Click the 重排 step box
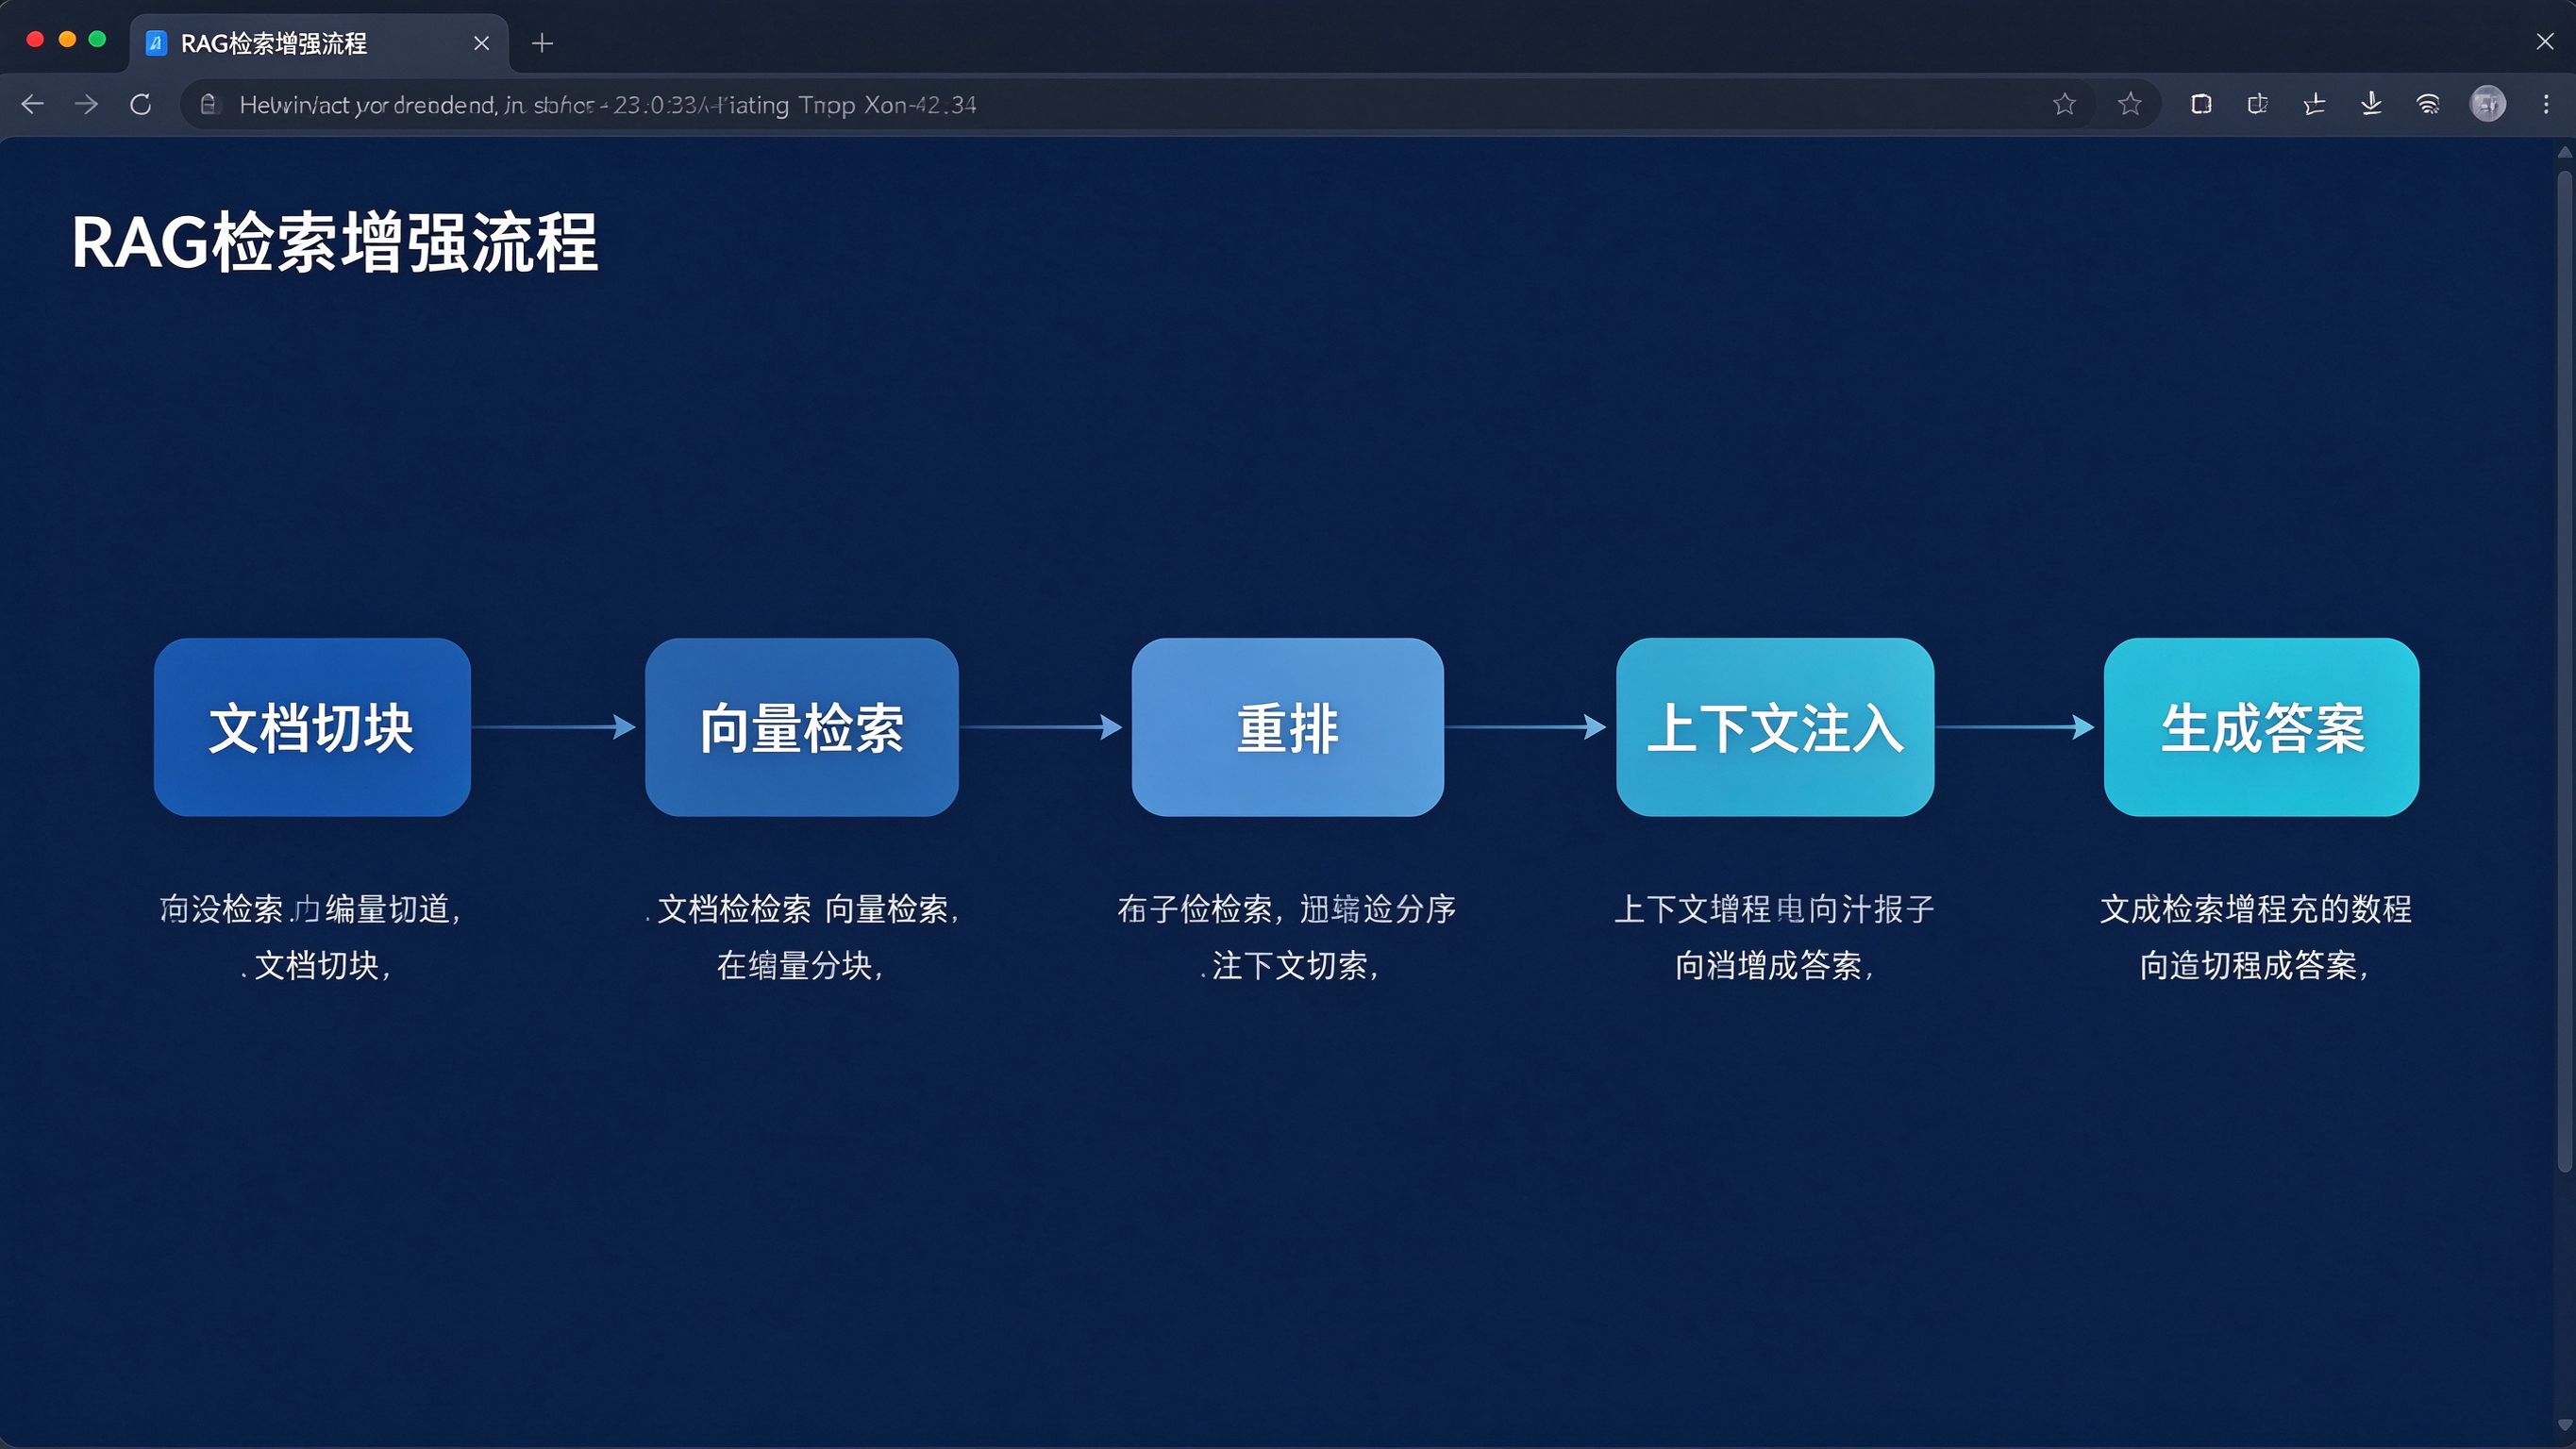The height and width of the screenshot is (1449, 2576). pyautogui.click(x=1288, y=727)
